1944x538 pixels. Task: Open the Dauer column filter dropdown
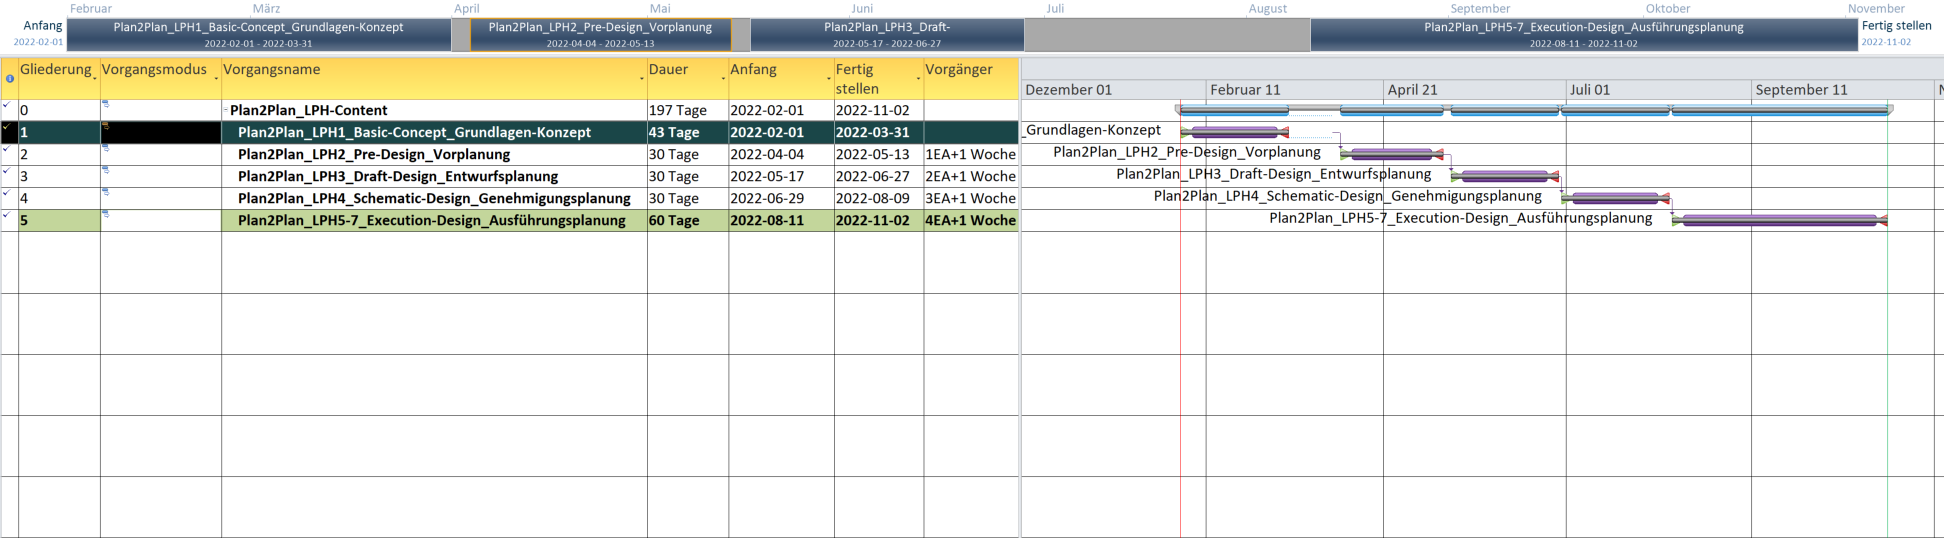(x=723, y=78)
